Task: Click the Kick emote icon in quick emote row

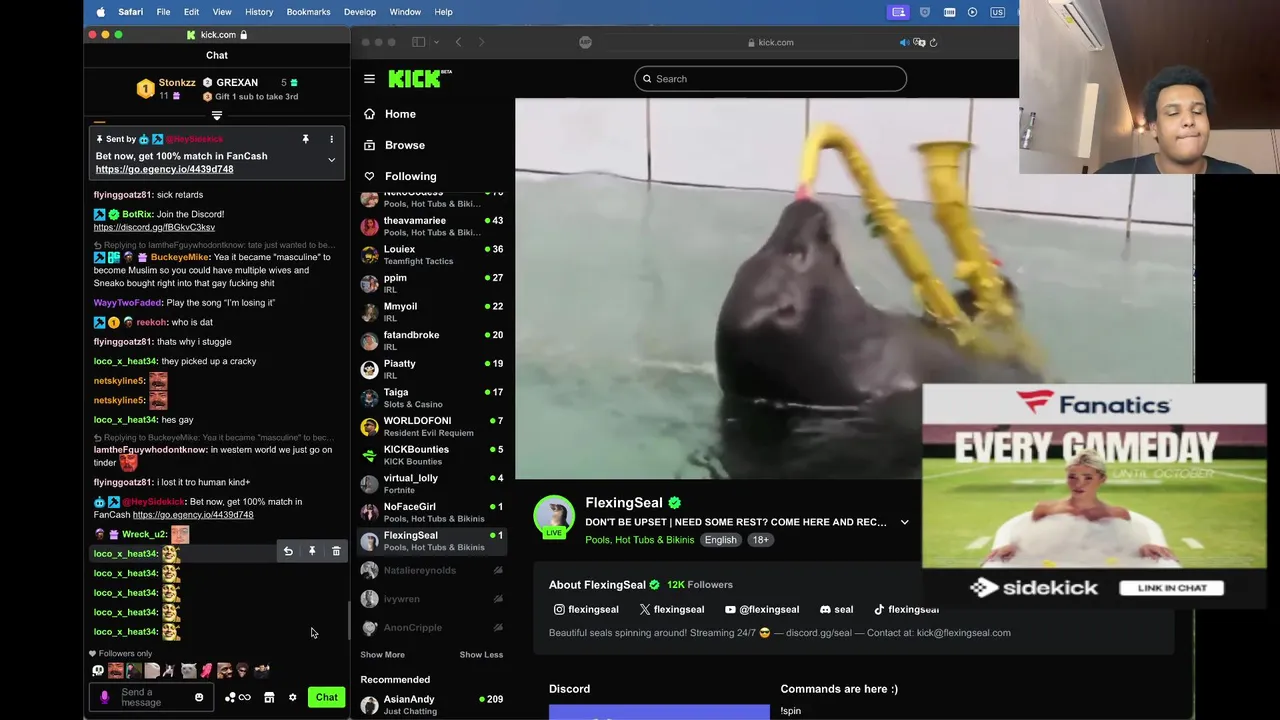Action: coord(98,671)
